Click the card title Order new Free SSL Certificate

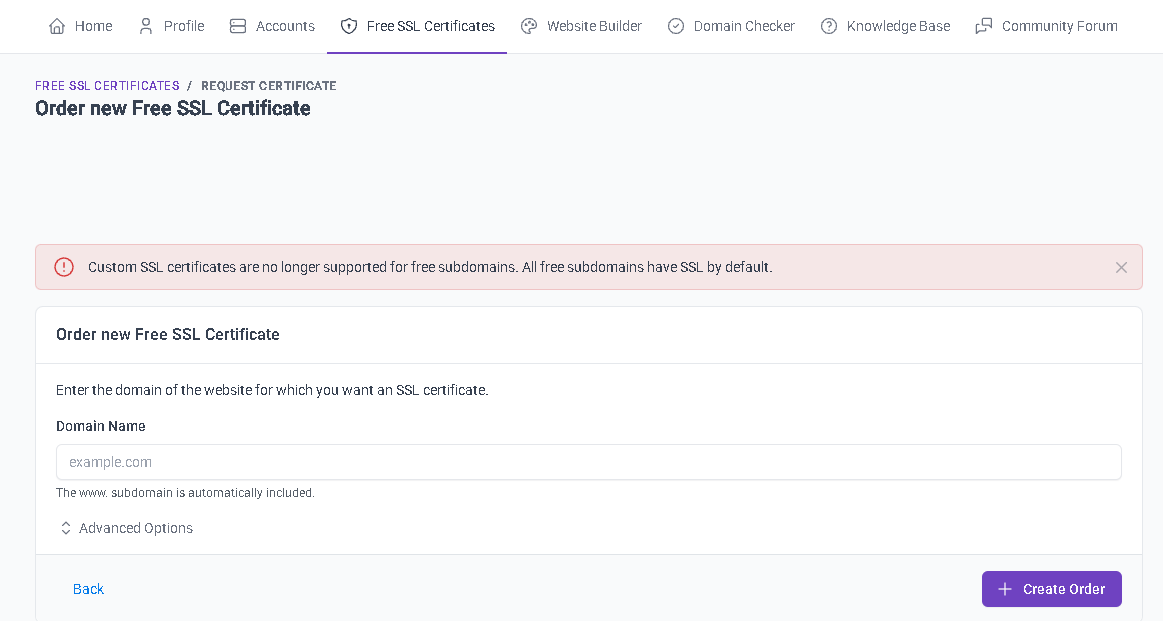click(x=168, y=335)
